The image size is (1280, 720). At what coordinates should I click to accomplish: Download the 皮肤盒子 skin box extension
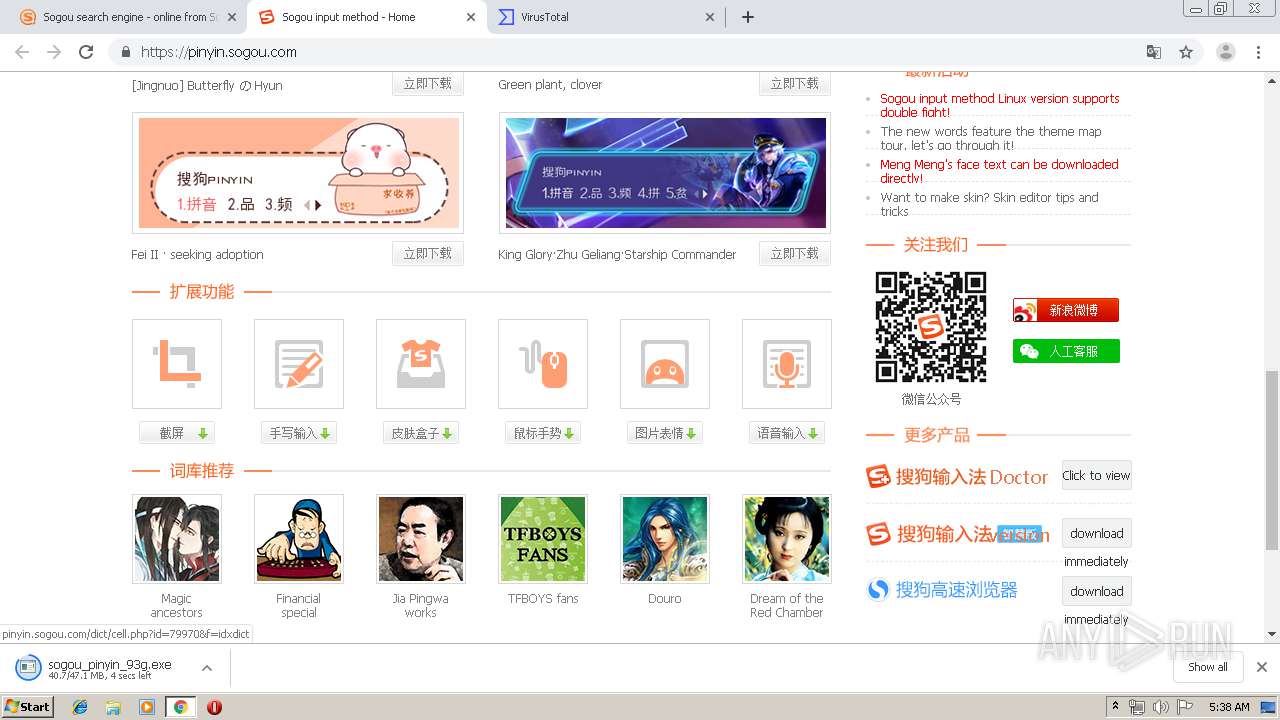[421, 433]
